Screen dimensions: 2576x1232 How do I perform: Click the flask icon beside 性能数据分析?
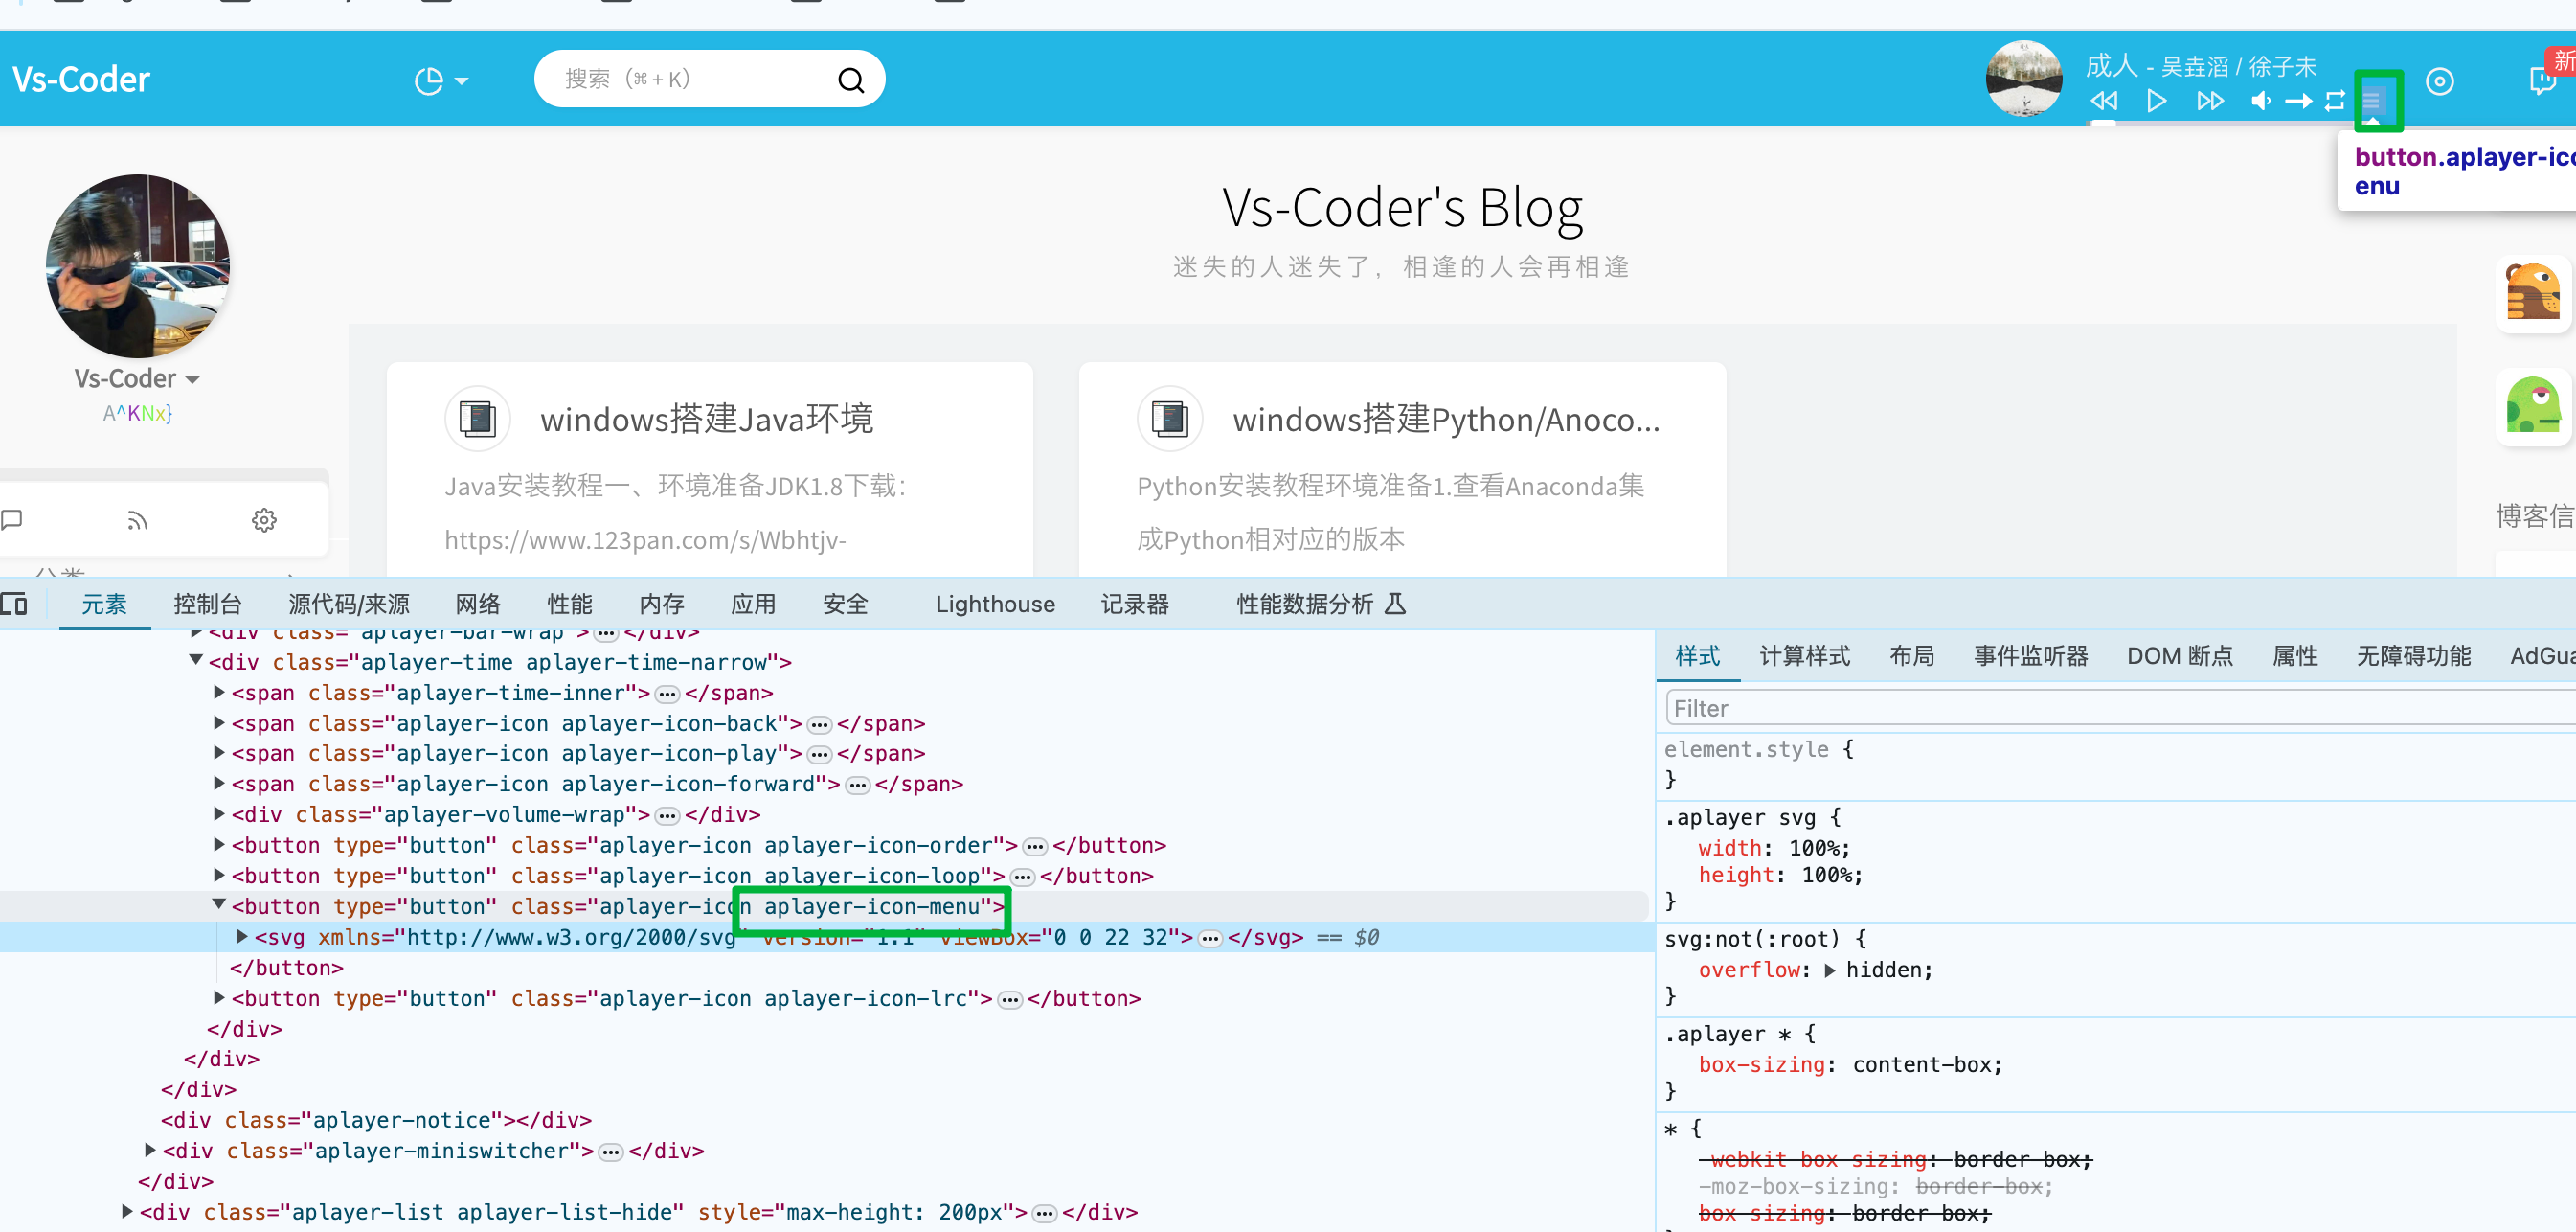click(1395, 604)
